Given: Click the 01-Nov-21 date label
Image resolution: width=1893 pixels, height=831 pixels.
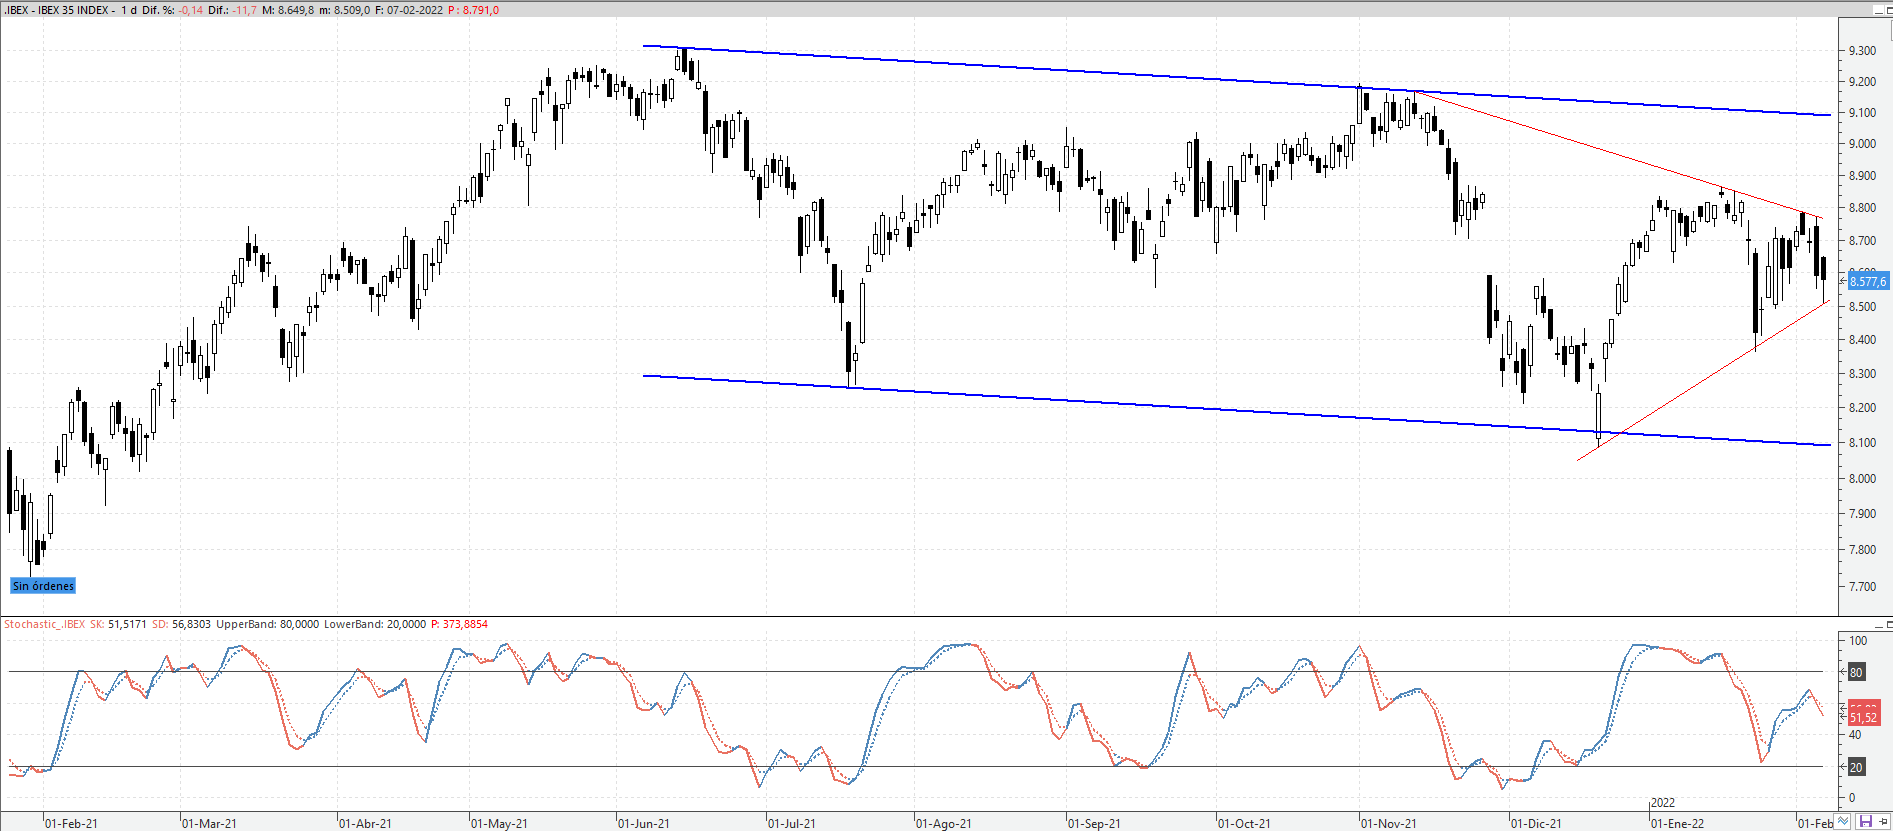Looking at the screenshot, I should pyautogui.click(x=1389, y=824).
